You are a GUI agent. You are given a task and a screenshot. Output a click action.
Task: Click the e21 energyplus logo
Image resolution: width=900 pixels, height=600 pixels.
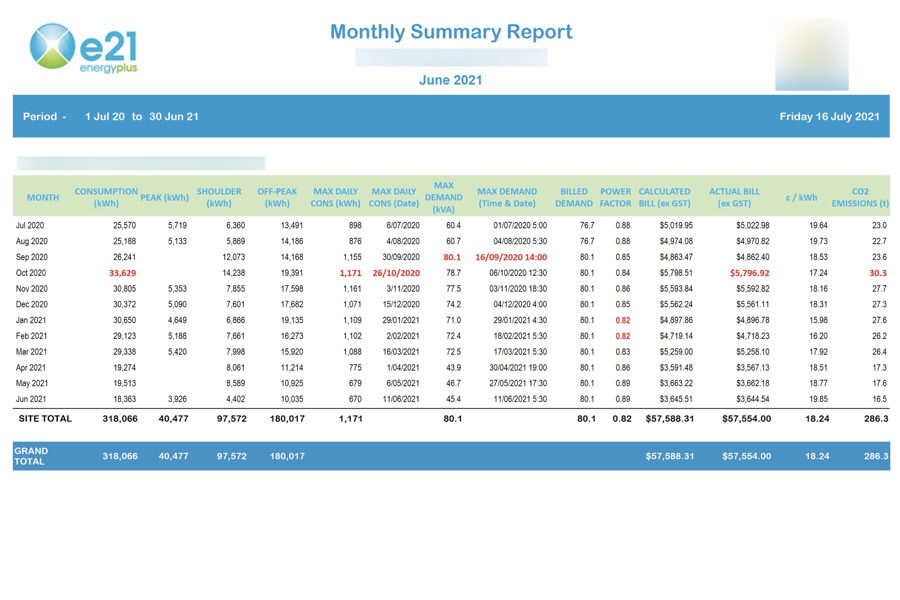tap(85, 45)
